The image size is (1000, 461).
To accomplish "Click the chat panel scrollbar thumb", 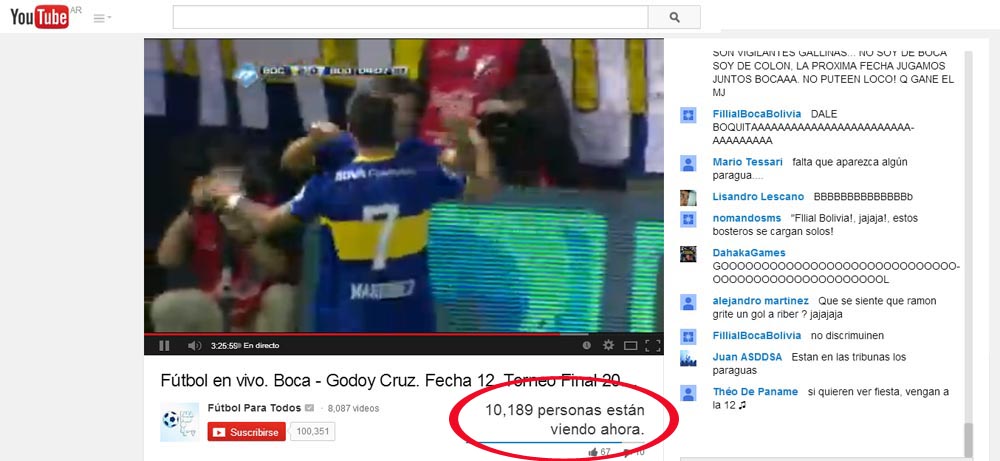I will pos(968,440).
